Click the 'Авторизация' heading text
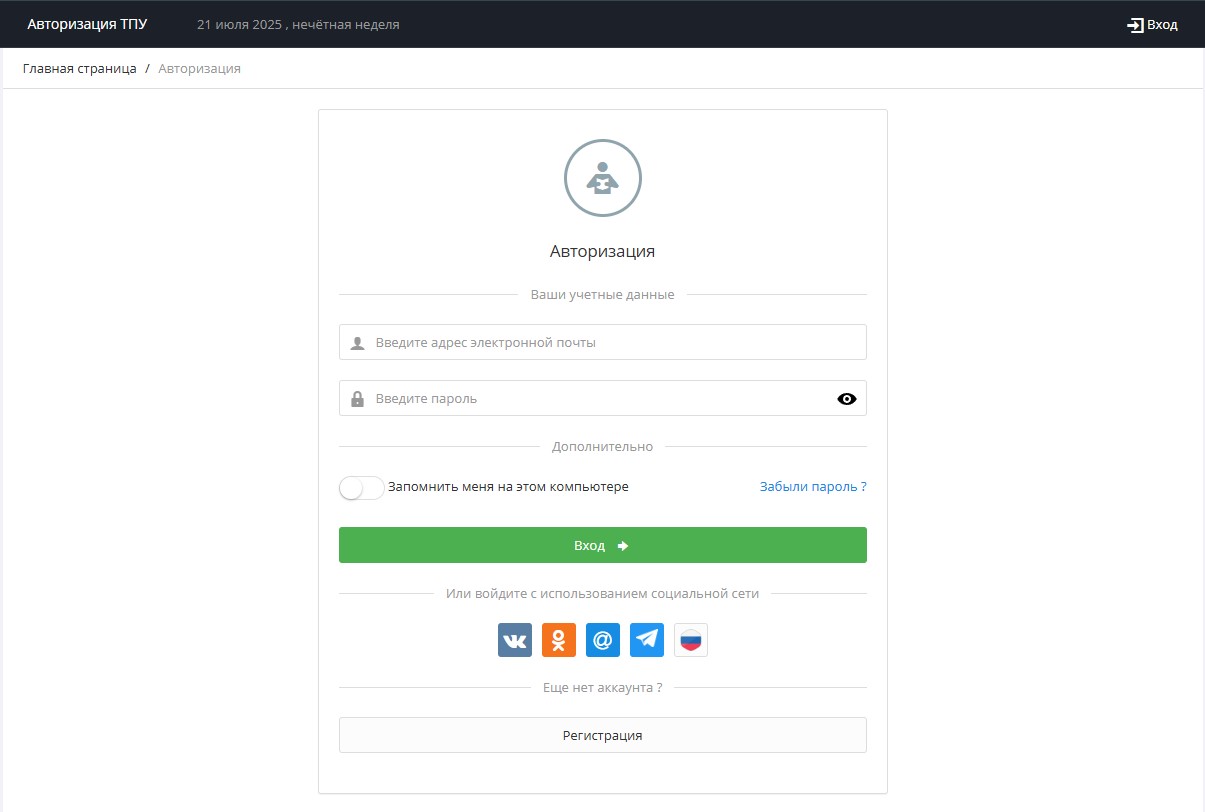Image resolution: width=1205 pixels, height=812 pixels. pyautogui.click(x=603, y=252)
